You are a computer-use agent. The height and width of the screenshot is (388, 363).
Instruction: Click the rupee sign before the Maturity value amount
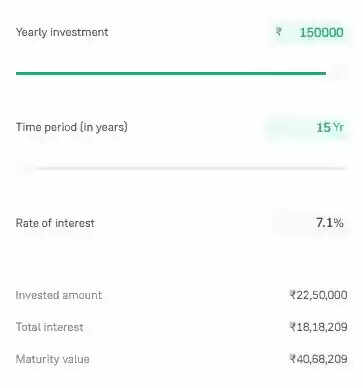point(293,359)
